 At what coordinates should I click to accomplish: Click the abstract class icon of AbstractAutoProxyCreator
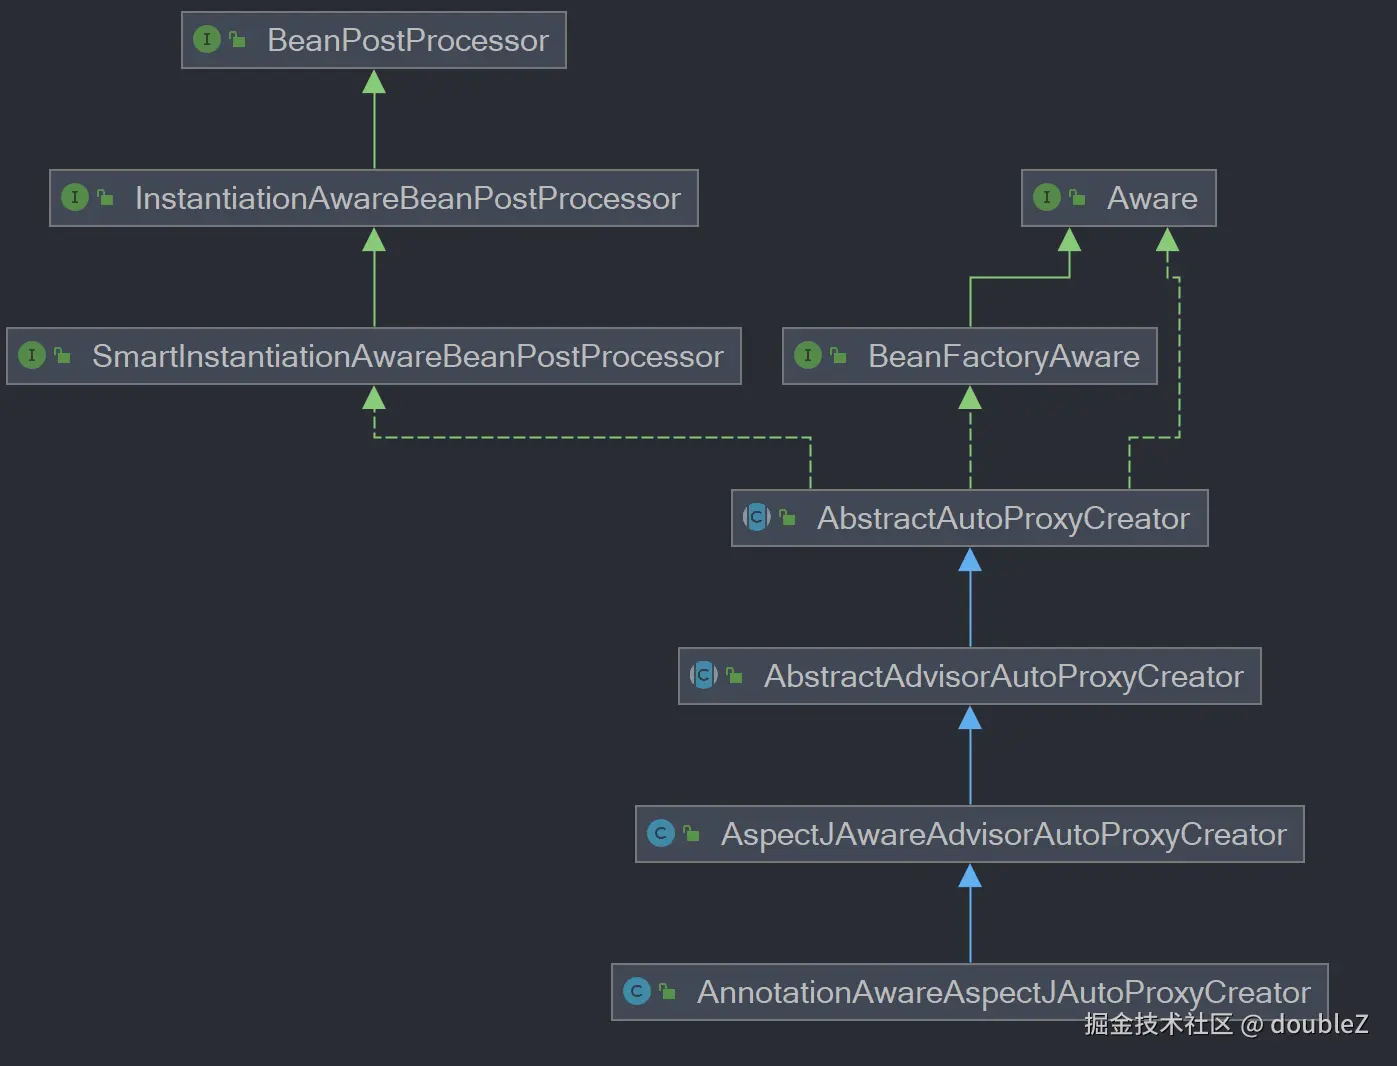point(757,517)
